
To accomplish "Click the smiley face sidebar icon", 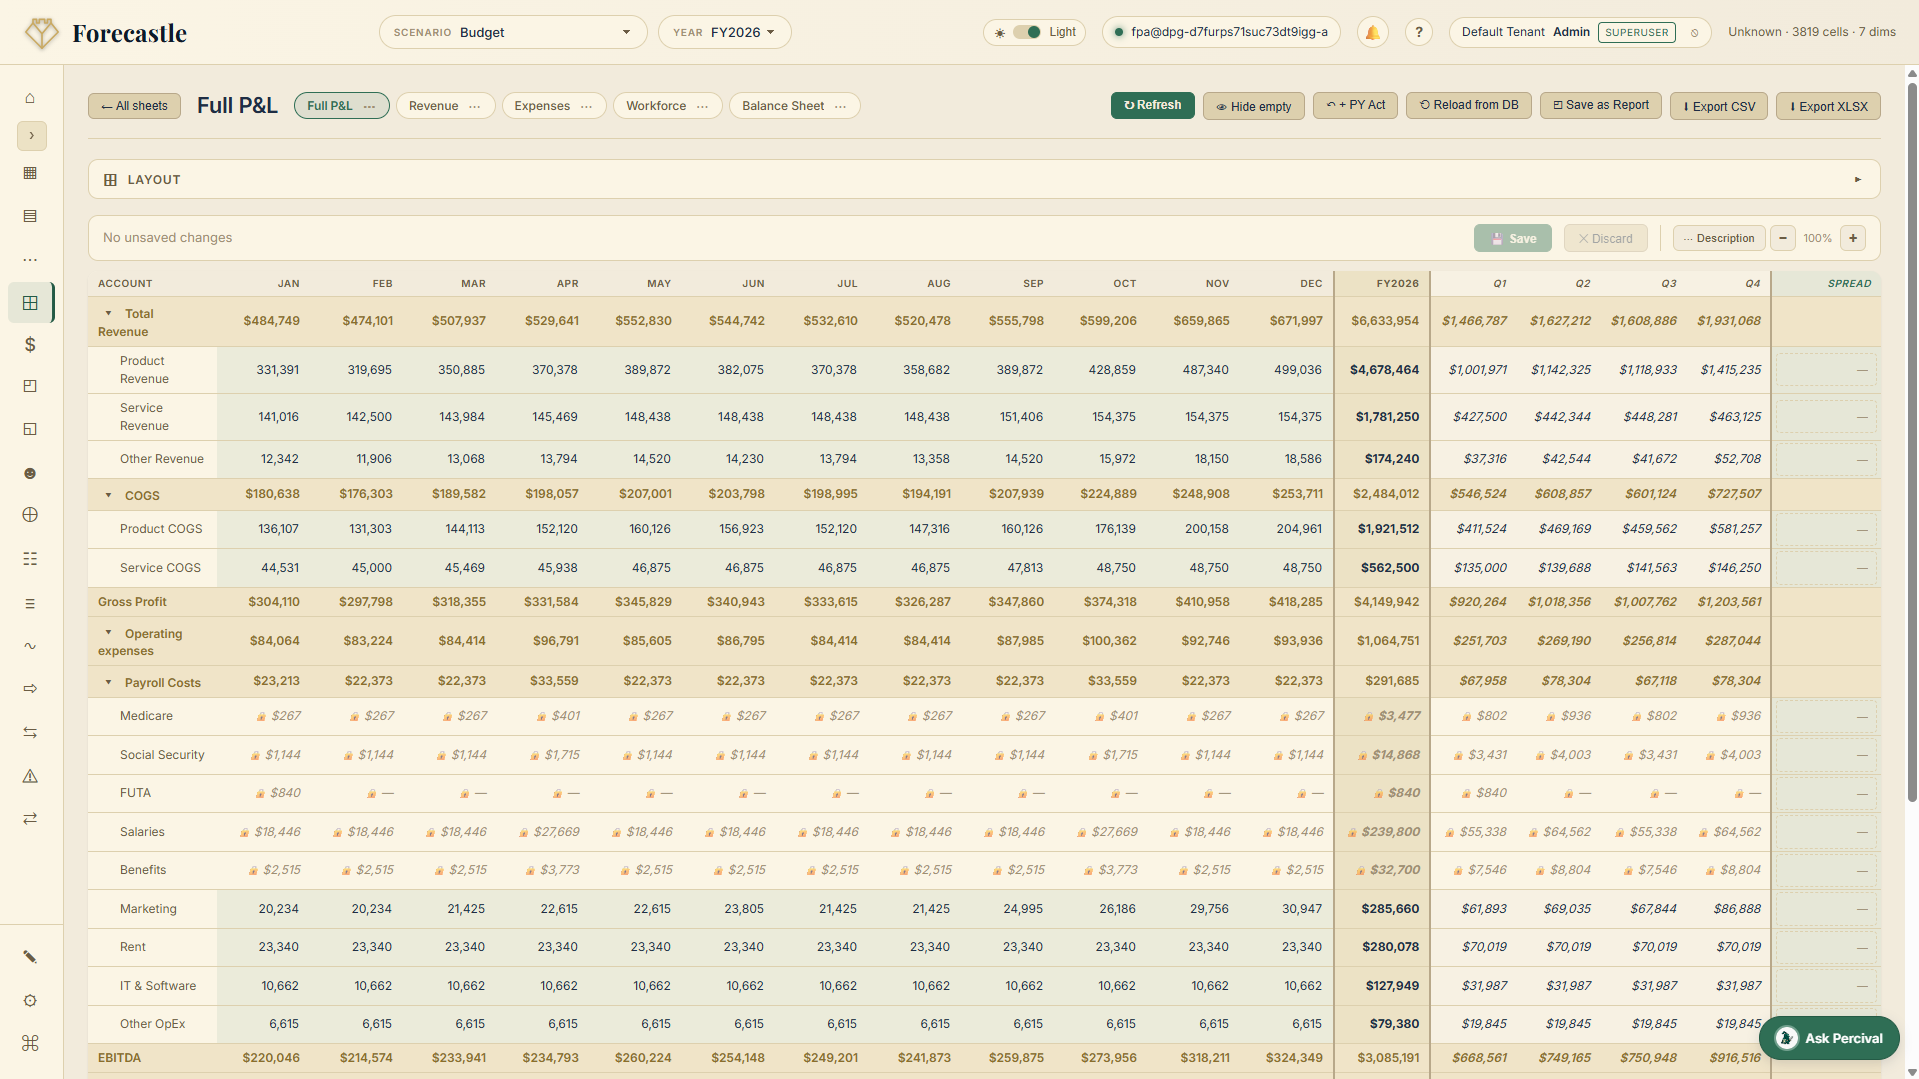I will coord(30,473).
